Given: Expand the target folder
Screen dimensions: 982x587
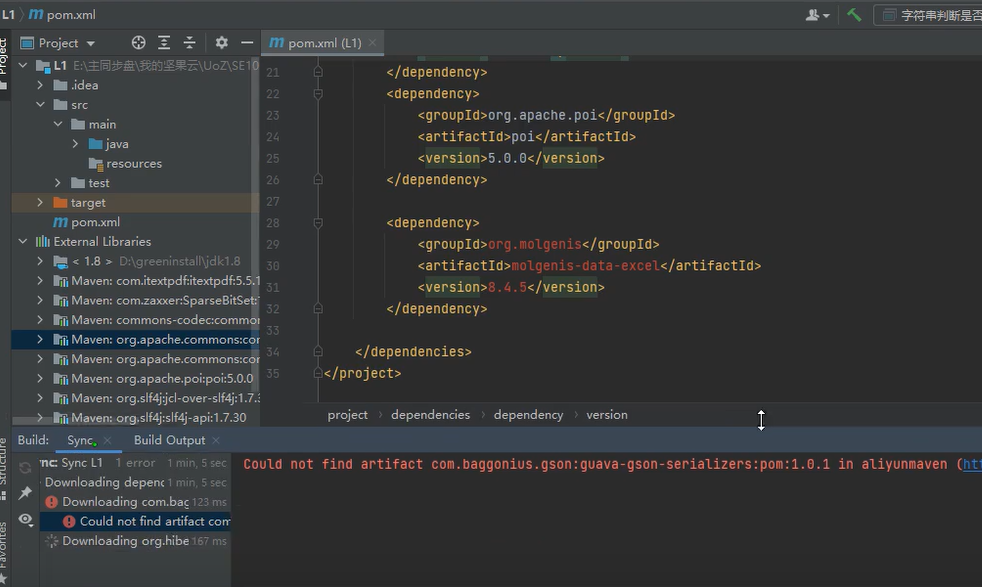Looking at the screenshot, I should point(40,202).
